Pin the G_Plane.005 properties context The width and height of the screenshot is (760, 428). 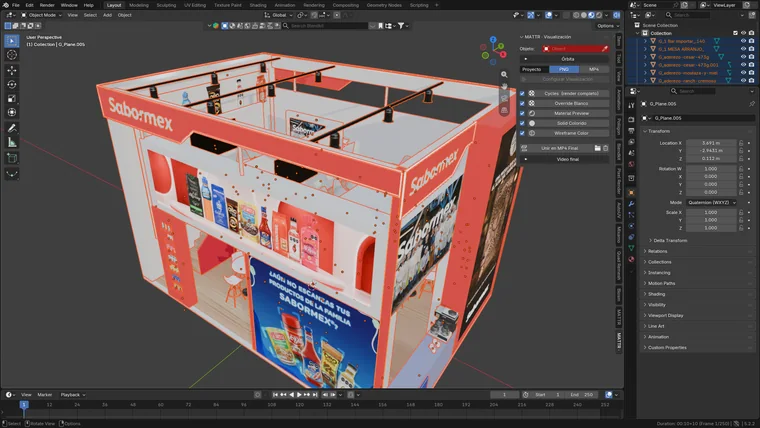[751, 104]
